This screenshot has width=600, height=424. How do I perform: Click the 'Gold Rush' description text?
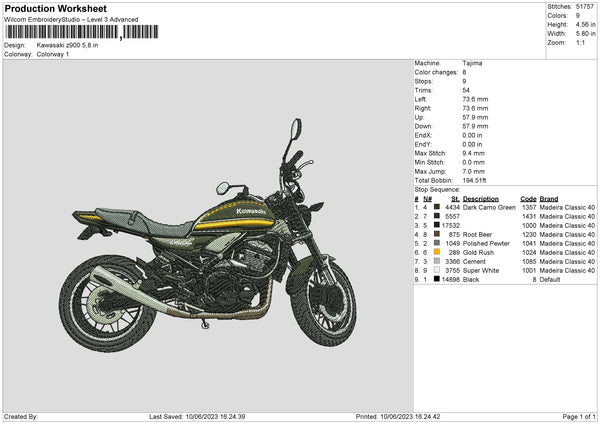pyautogui.click(x=478, y=253)
